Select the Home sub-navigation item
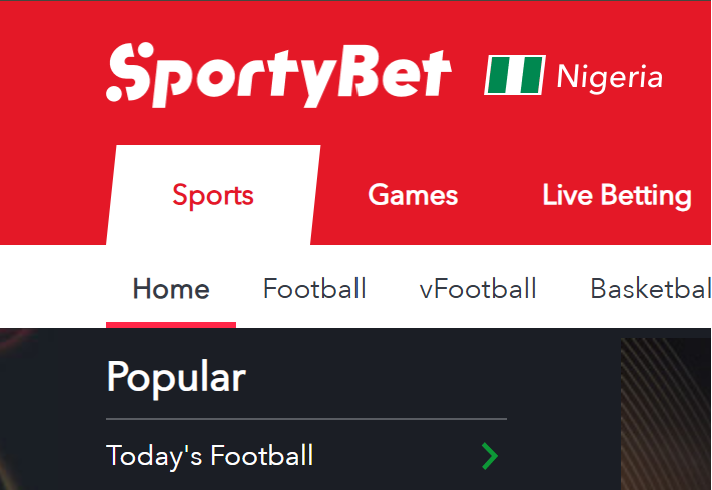Screen dimensions: 712x490 [x=171, y=289]
